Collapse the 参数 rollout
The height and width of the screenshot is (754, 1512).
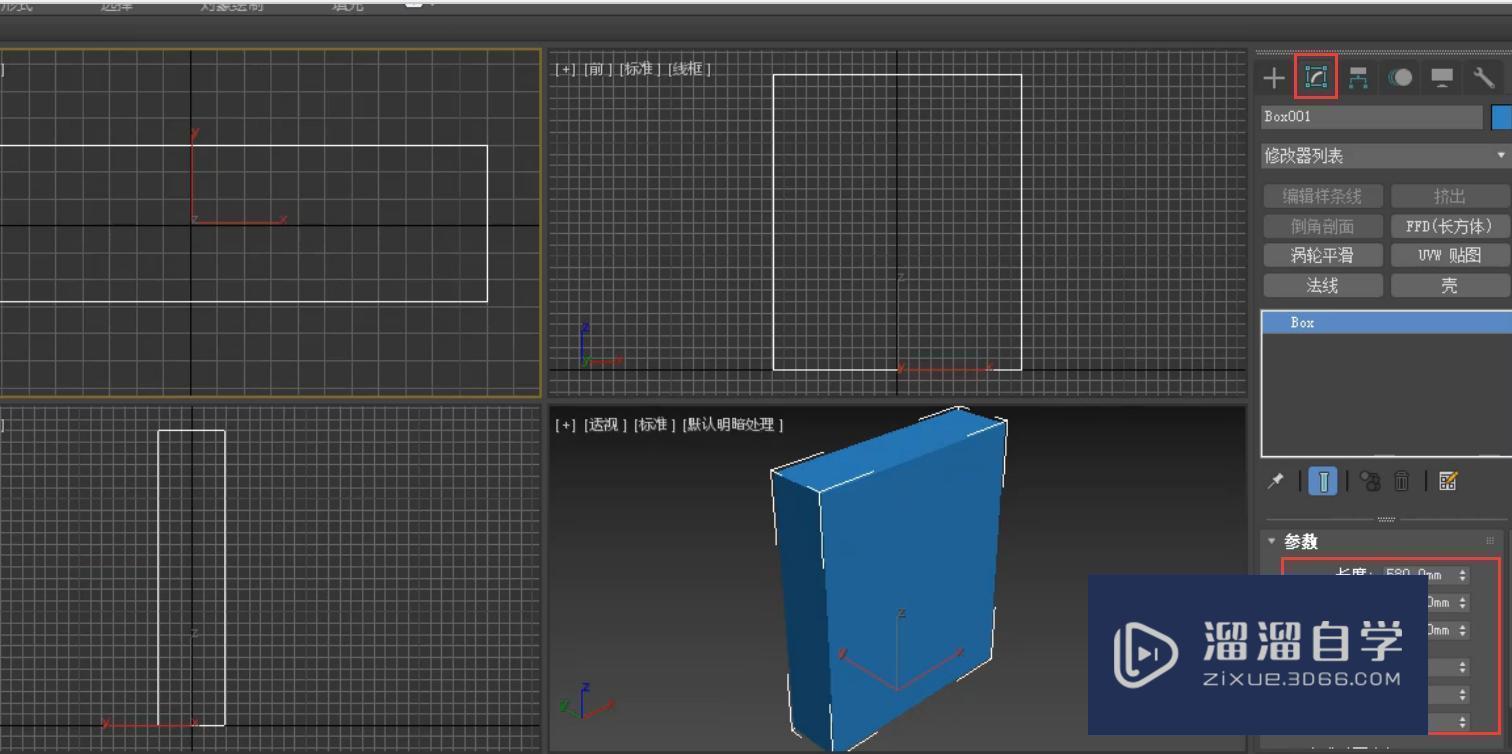1272,541
